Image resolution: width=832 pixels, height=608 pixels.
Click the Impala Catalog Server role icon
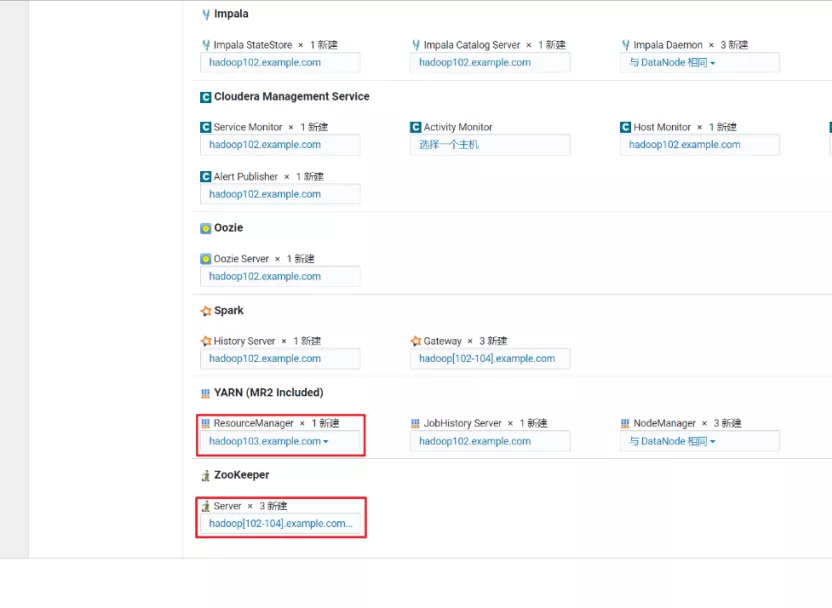point(416,45)
